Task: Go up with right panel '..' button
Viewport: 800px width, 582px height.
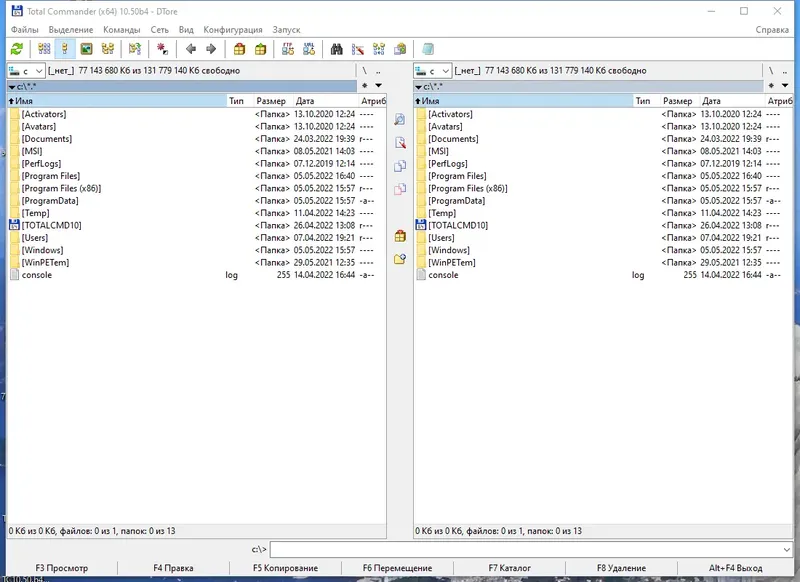Action: tap(785, 70)
